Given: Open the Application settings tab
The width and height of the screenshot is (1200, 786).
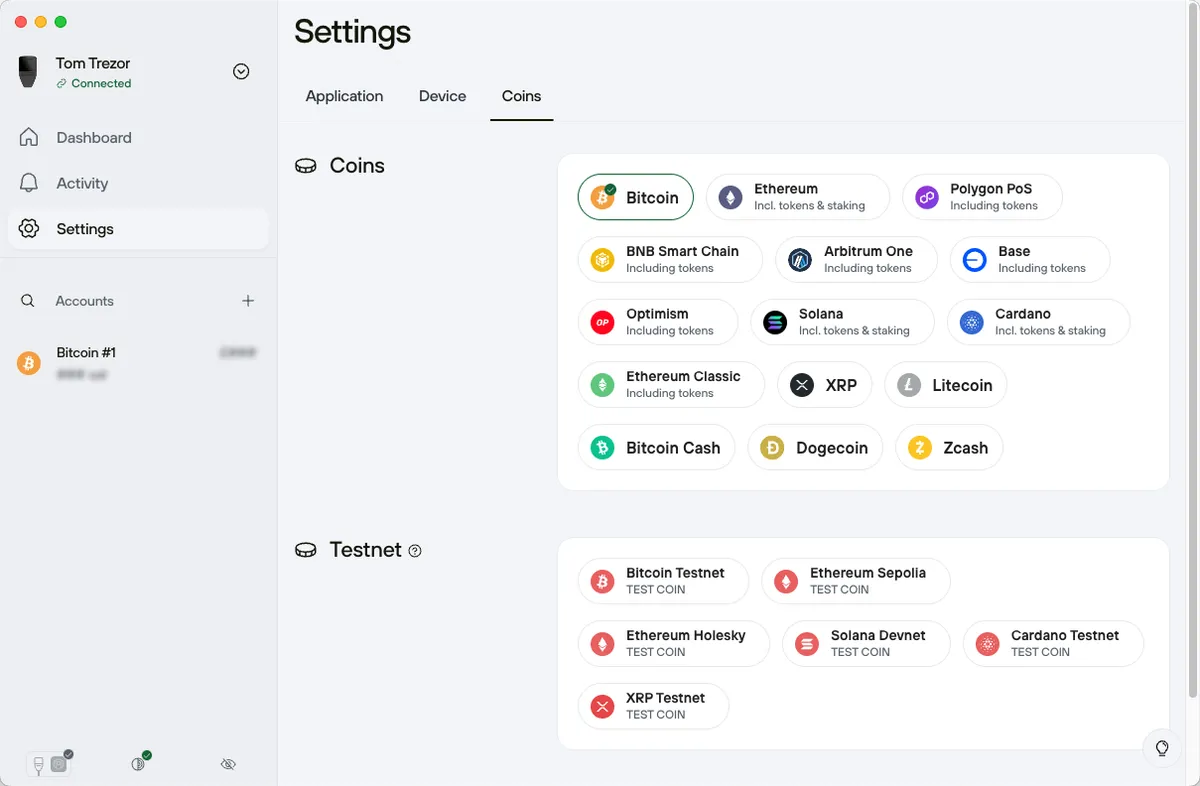Looking at the screenshot, I should tap(344, 96).
